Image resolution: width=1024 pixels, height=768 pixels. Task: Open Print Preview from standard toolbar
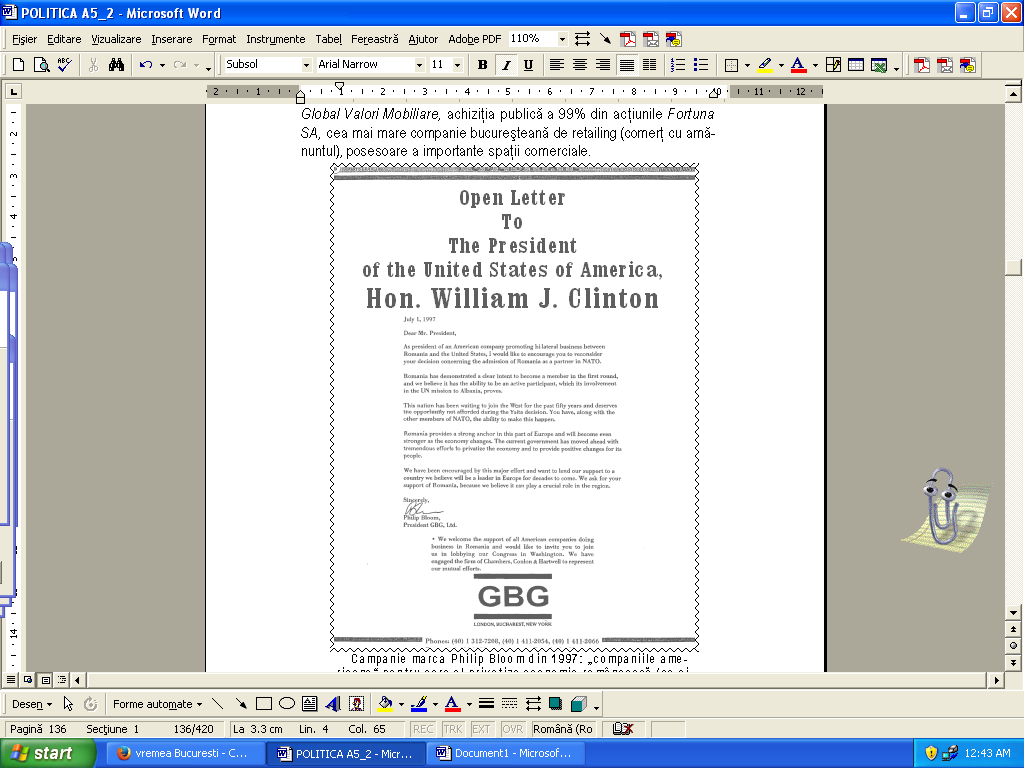coord(41,65)
